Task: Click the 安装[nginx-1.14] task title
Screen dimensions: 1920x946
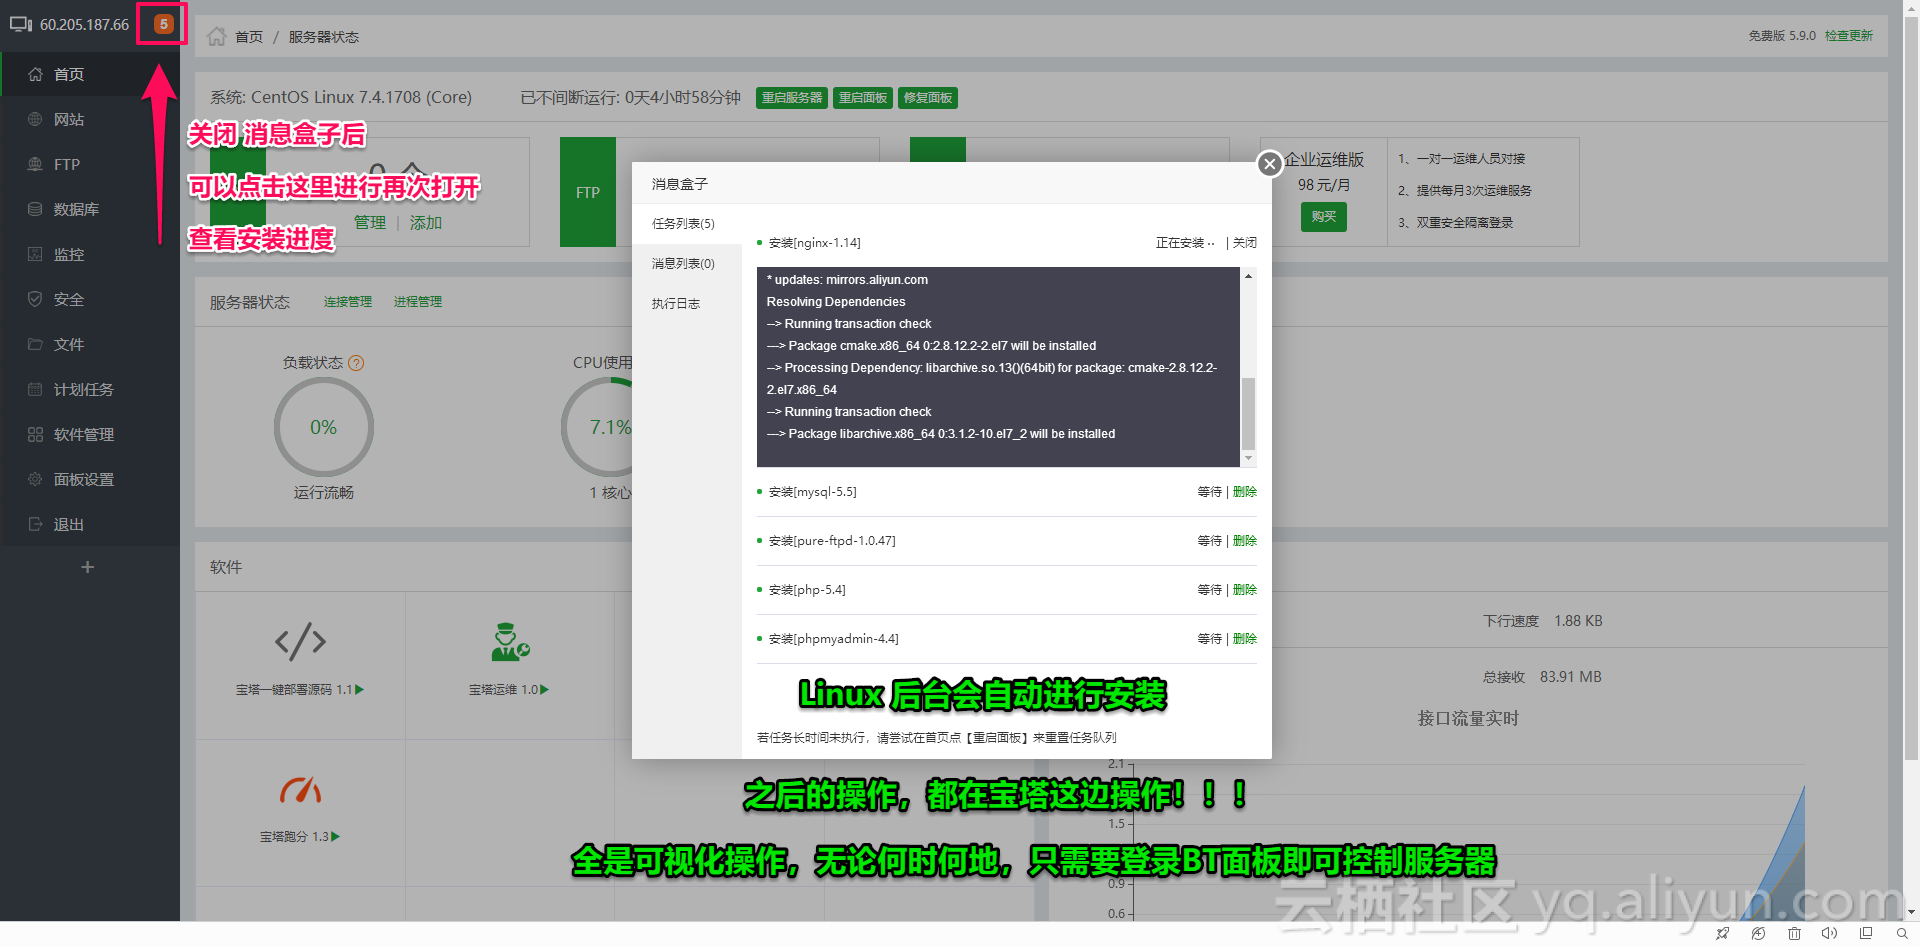Action: tap(815, 243)
